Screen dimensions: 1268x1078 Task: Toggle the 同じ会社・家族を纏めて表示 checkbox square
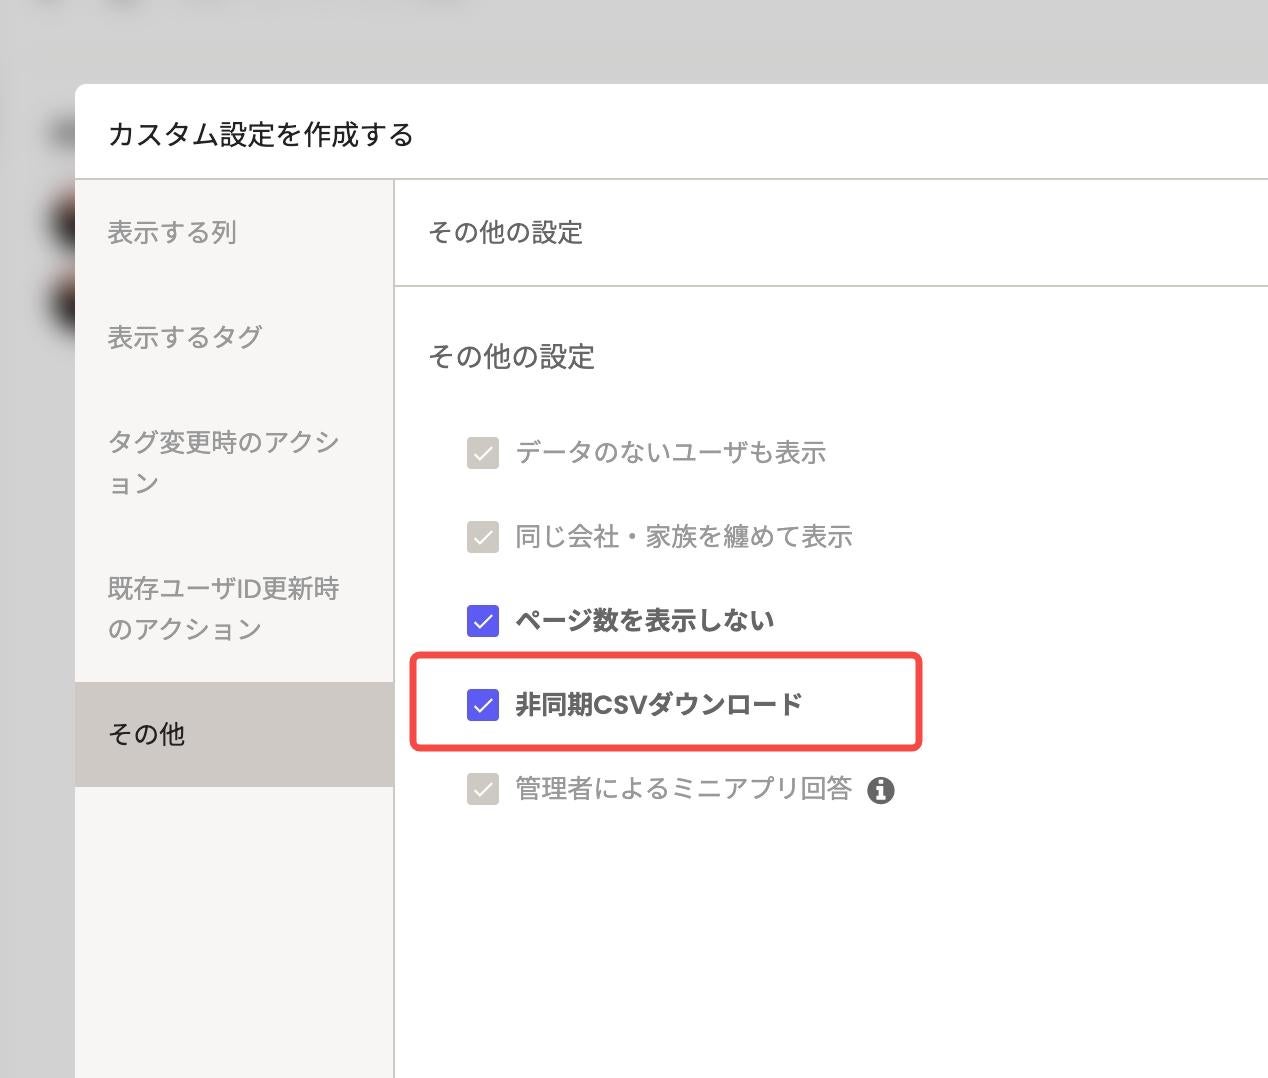tap(483, 537)
